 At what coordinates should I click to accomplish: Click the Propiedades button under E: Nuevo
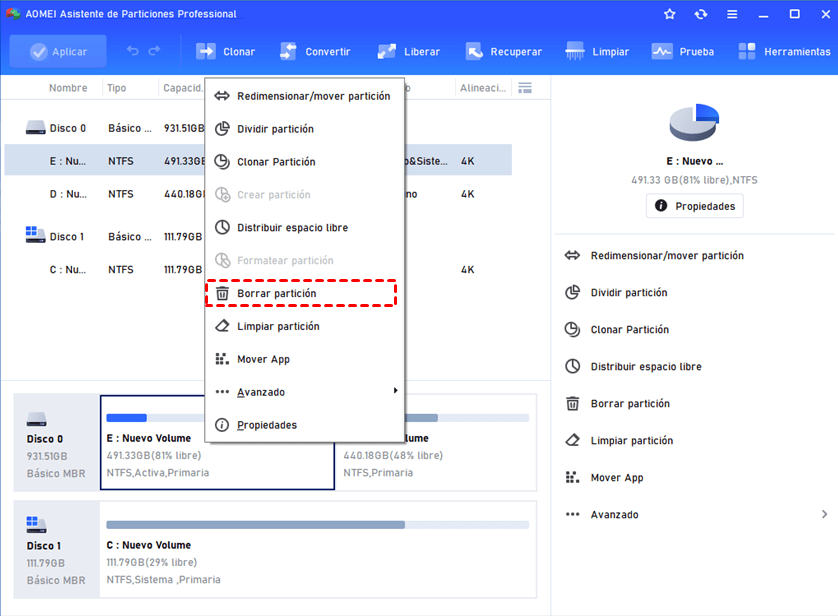click(694, 206)
